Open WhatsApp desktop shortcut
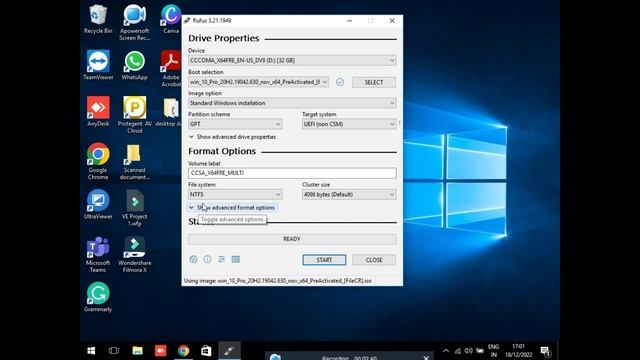Screen dimensions: 640x360 click(x=134, y=65)
